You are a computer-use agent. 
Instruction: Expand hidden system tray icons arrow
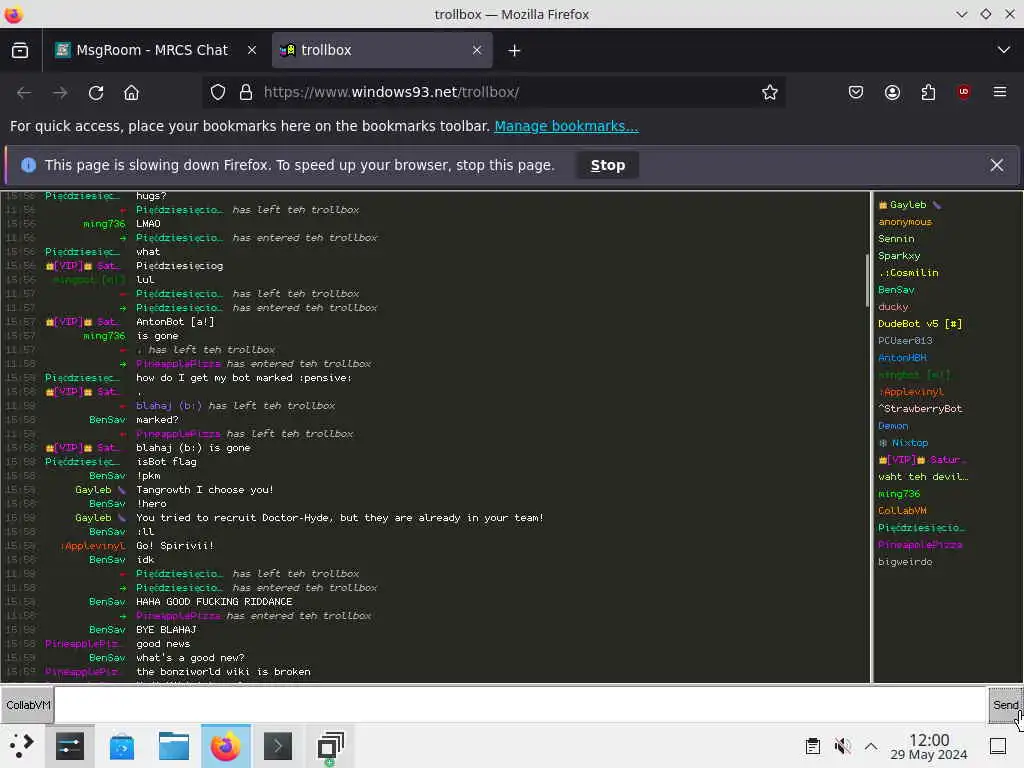tap(871, 746)
